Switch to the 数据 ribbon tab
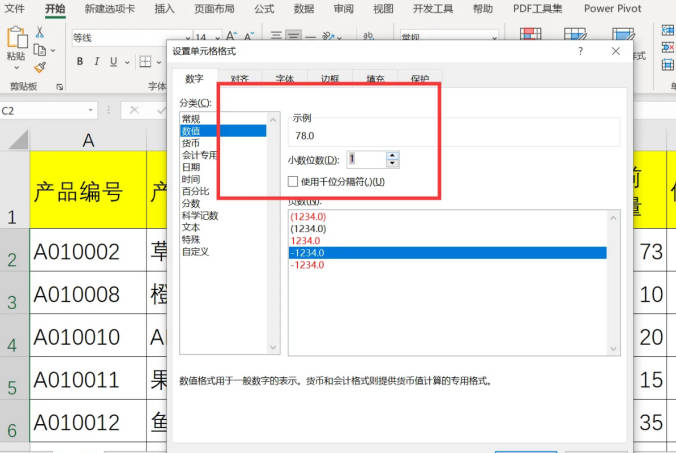The image size is (676, 453). point(304,9)
